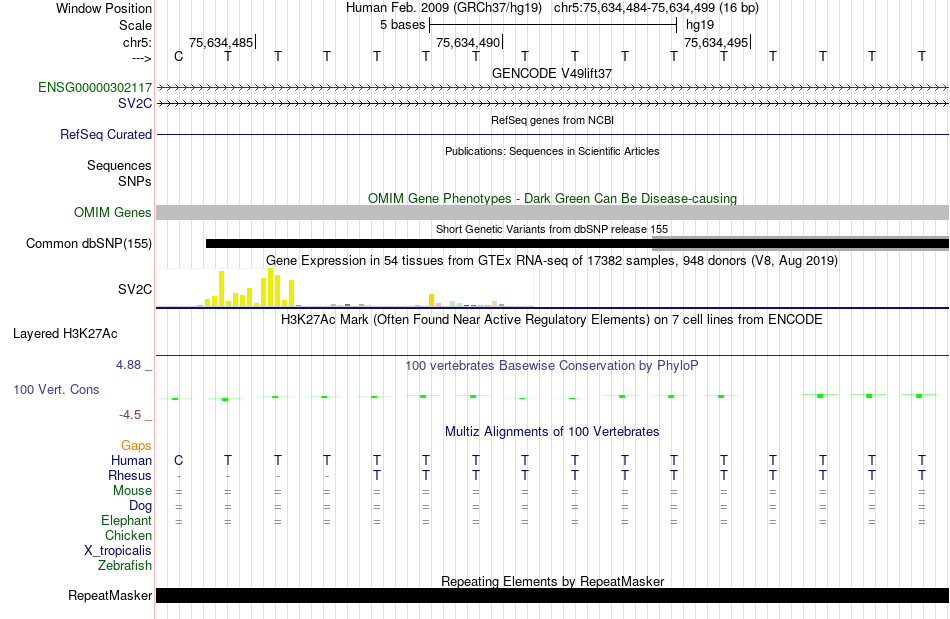This screenshot has height=619, width=950.
Task: Click '100 vertebrates Basewise Conservation by PhyloP'
Action: tap(552, 365)
